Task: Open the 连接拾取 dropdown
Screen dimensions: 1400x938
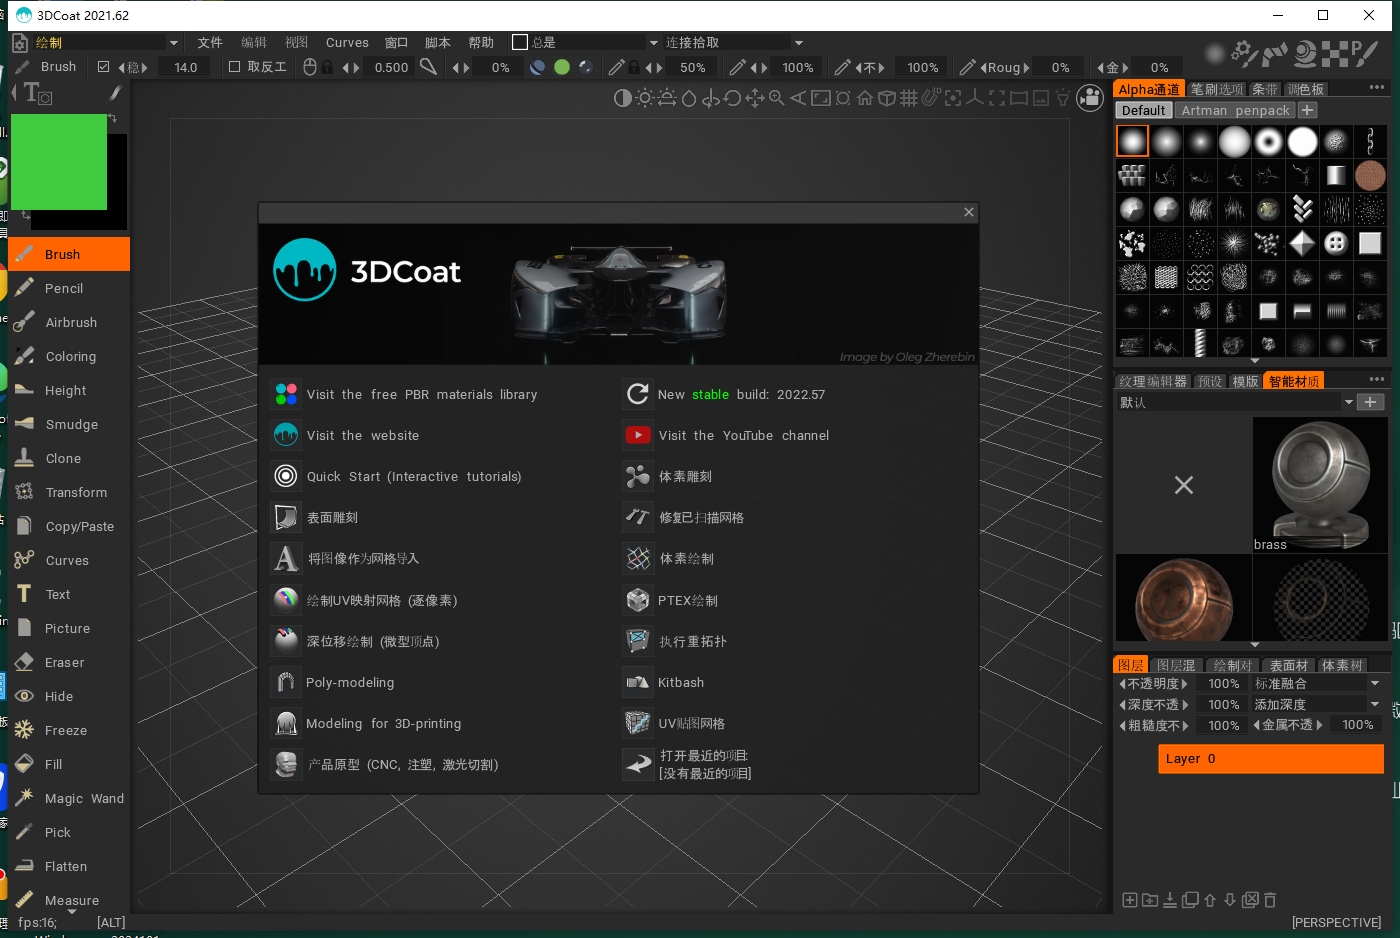Action: pos(798,43)
